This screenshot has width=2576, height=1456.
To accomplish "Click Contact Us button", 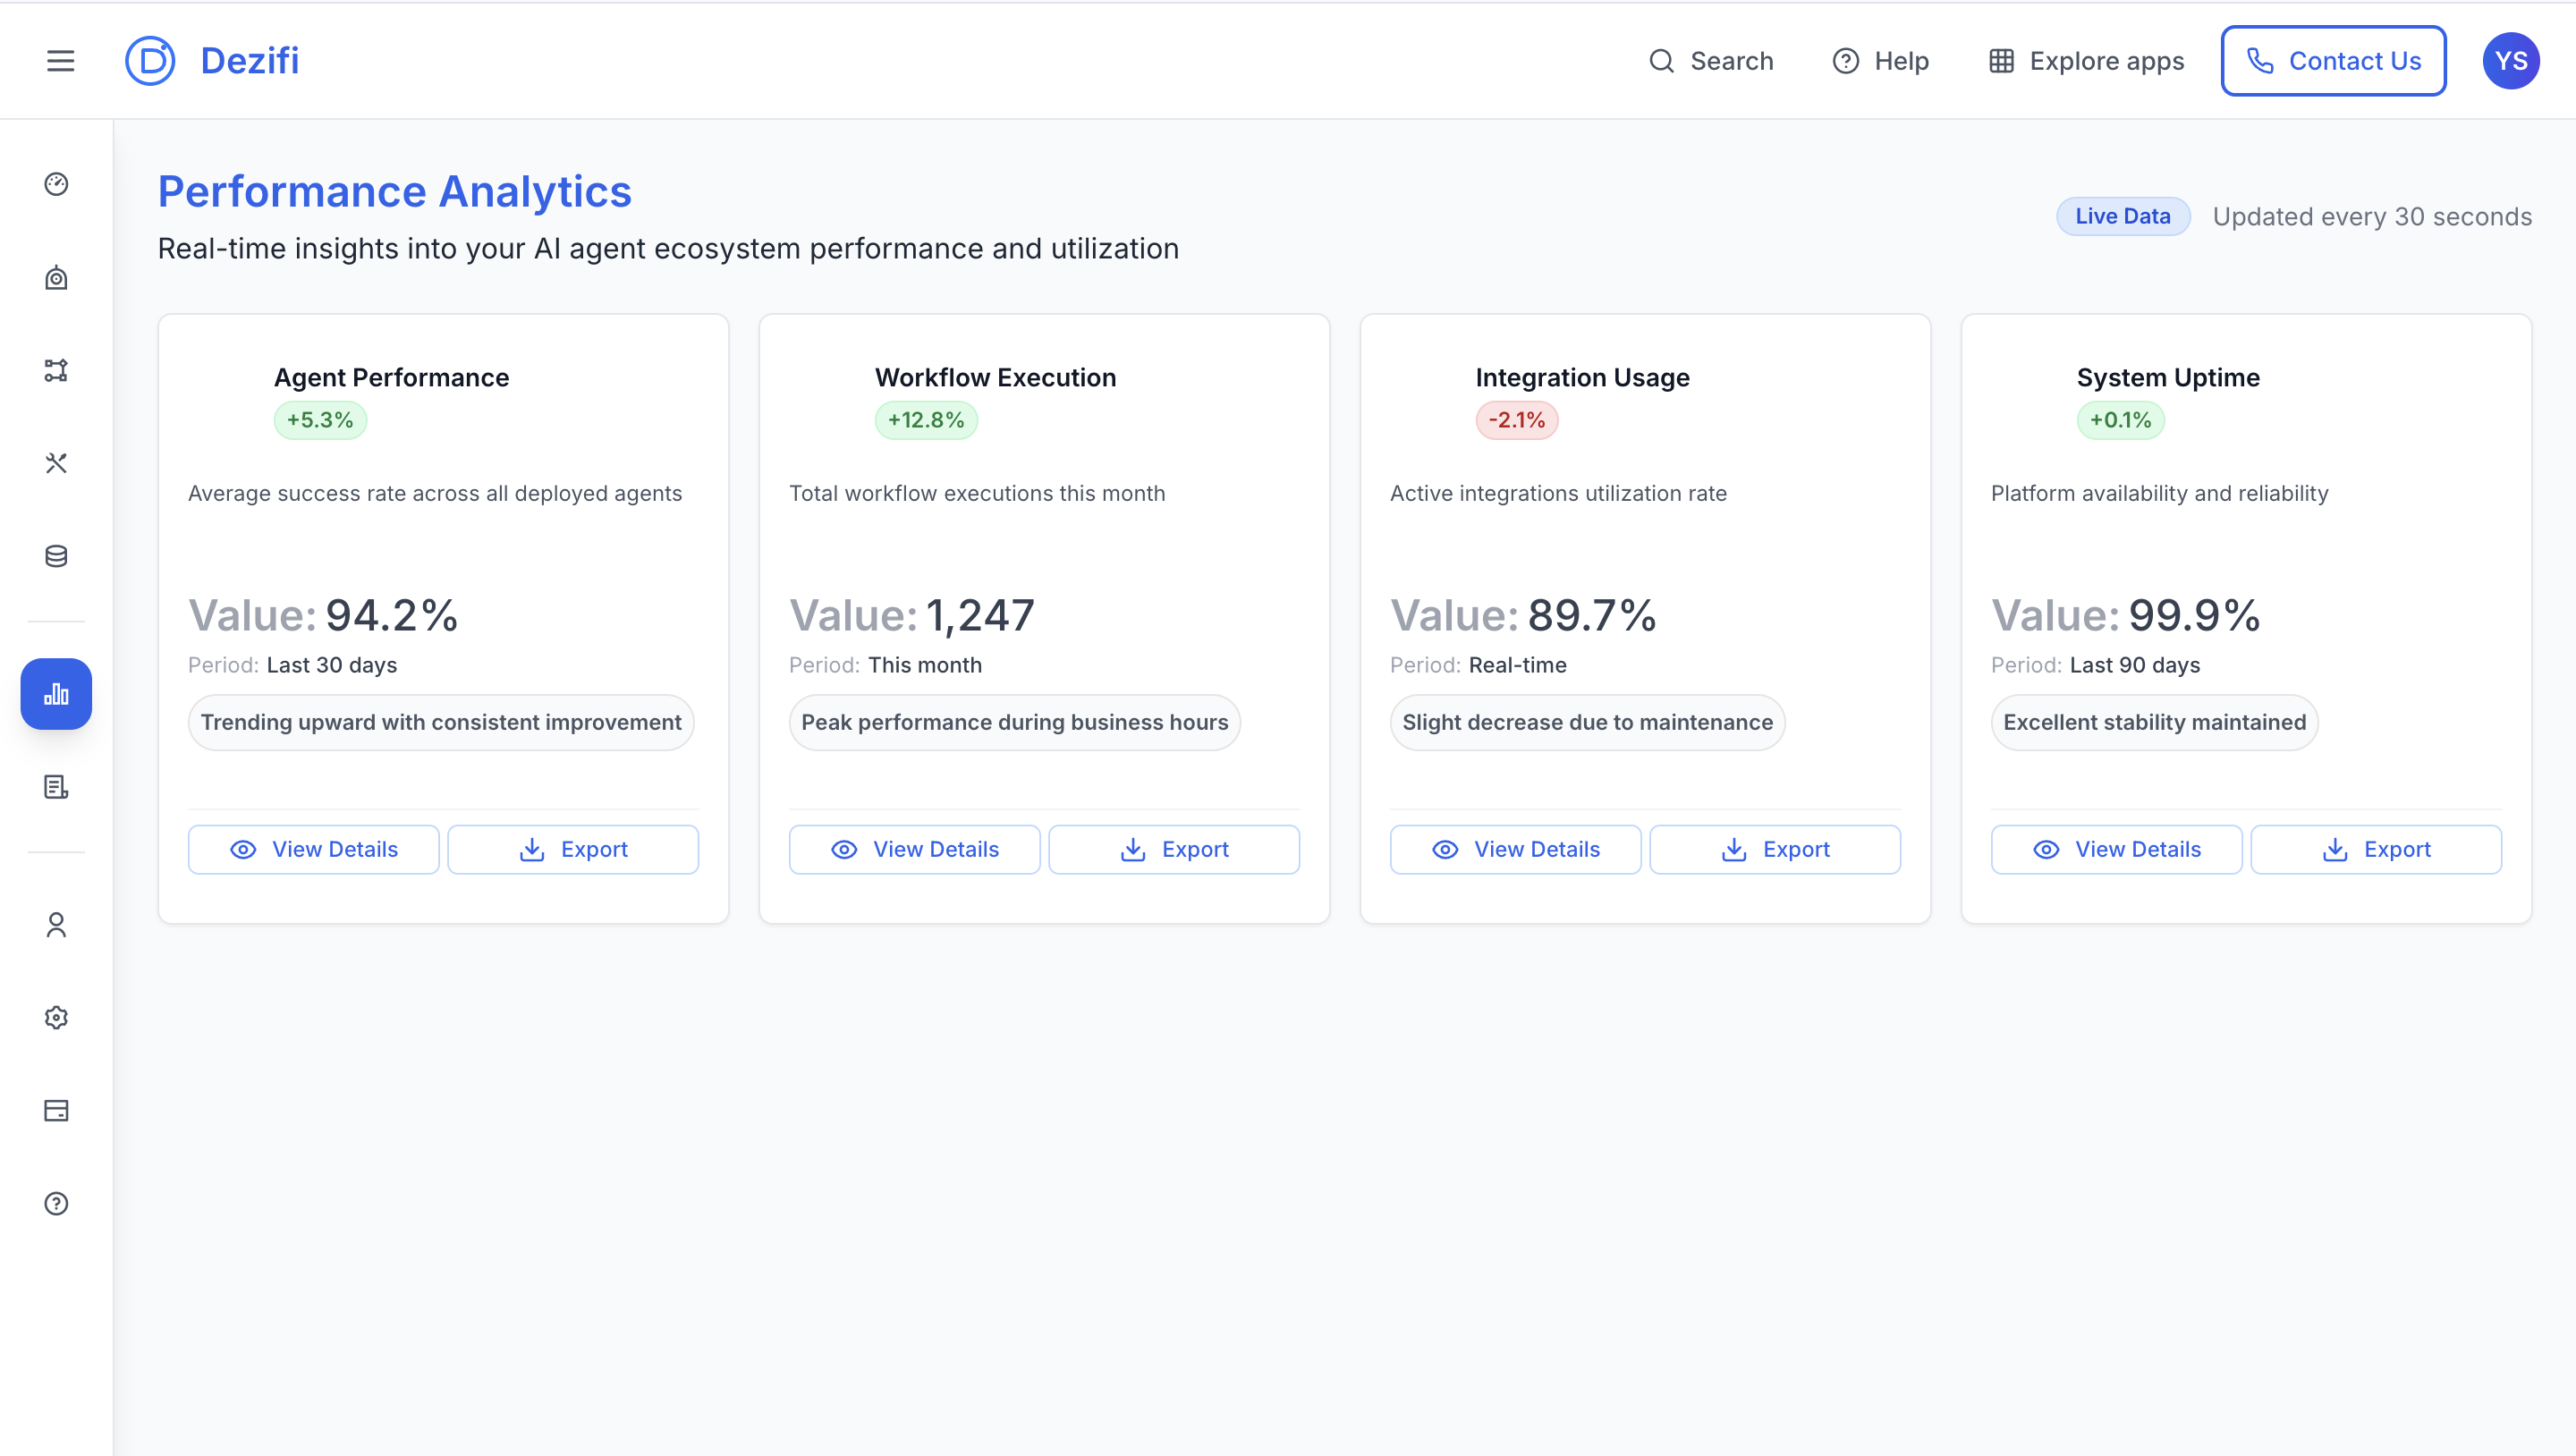I will 2333,60.
